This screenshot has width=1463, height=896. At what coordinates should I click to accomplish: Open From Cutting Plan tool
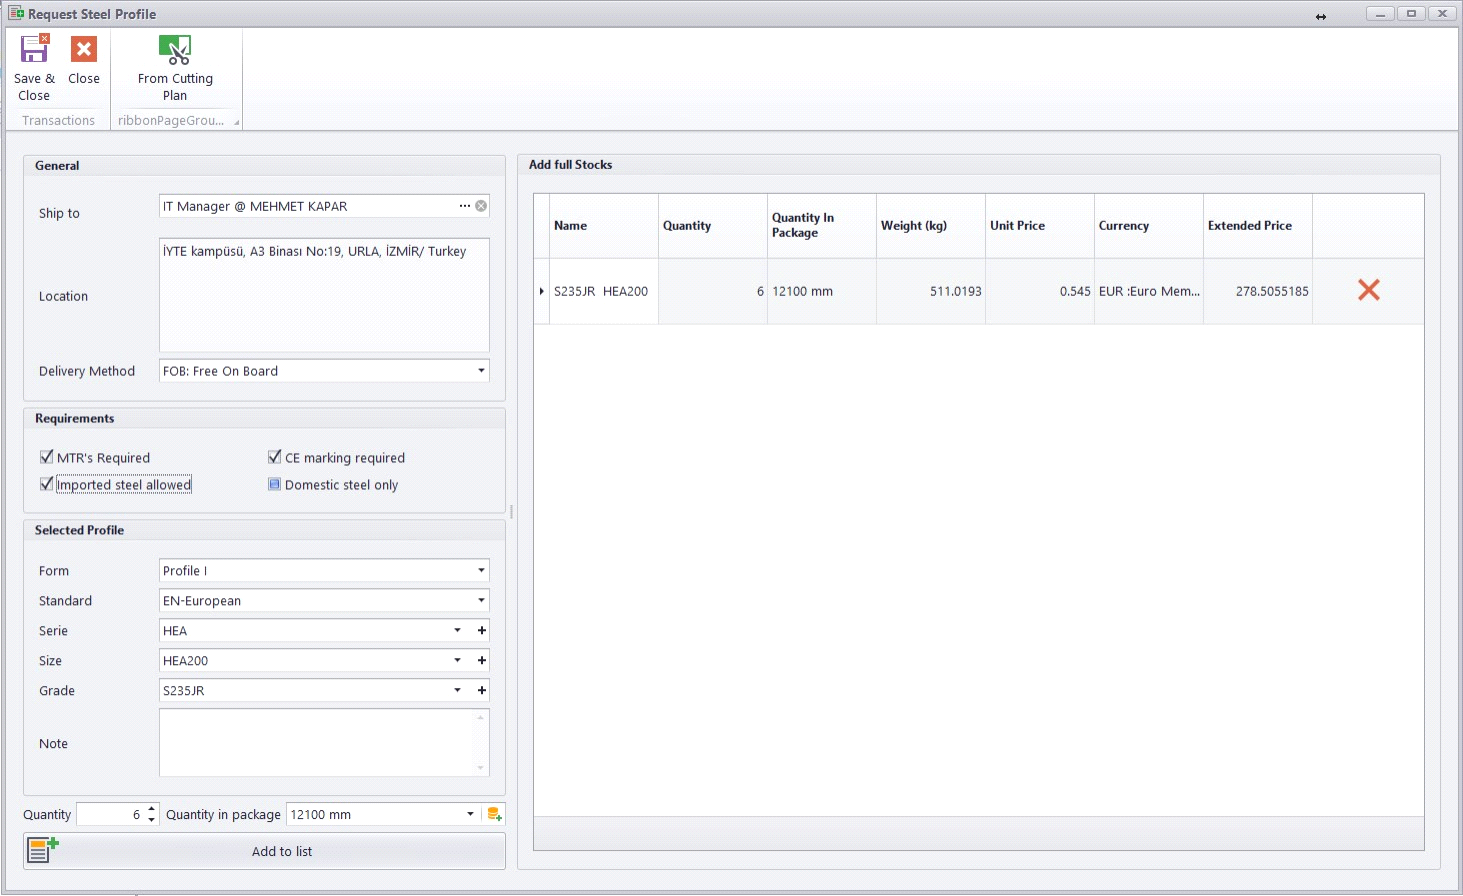pos(175,50)
